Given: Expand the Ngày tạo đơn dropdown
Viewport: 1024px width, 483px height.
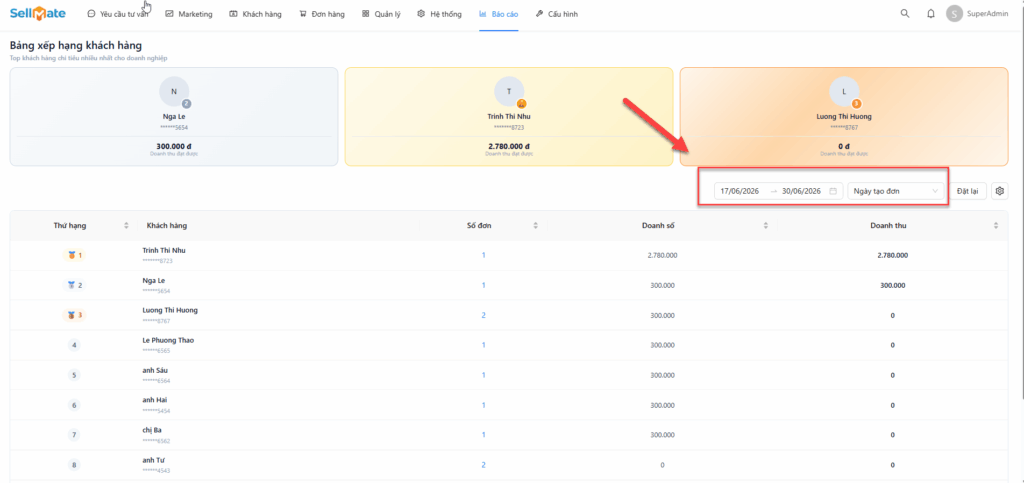Looking at the screenshot, I should click(x=896, y=191).
